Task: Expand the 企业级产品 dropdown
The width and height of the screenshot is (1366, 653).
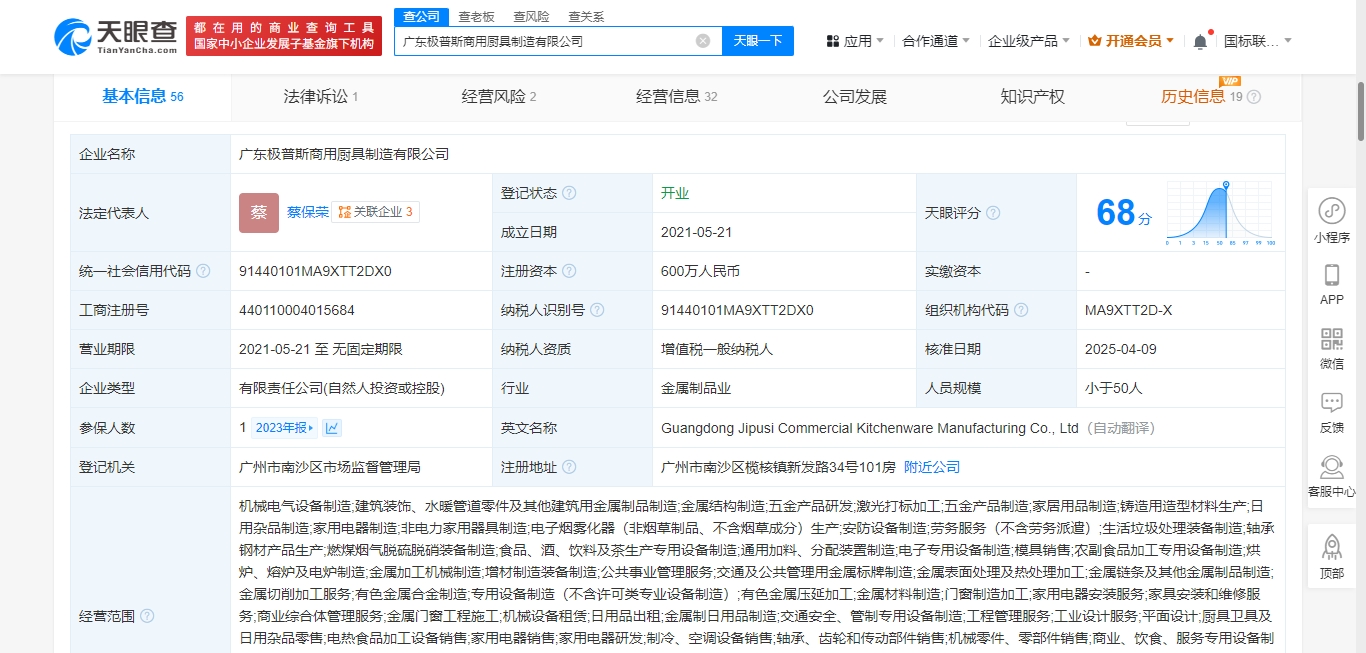Action: pyautogui.click(x=1066, y=41)
